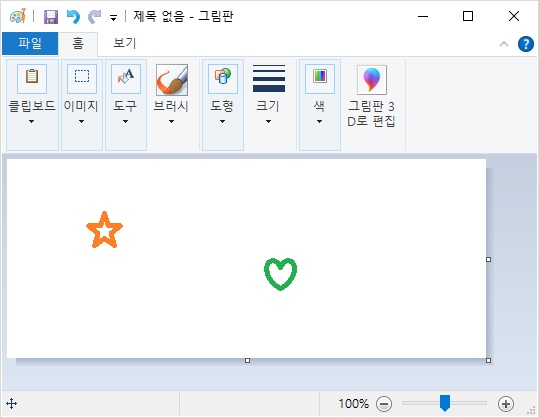
Task: Expand the 클립보드 dropdown arrow
Action: pos(32,121)
